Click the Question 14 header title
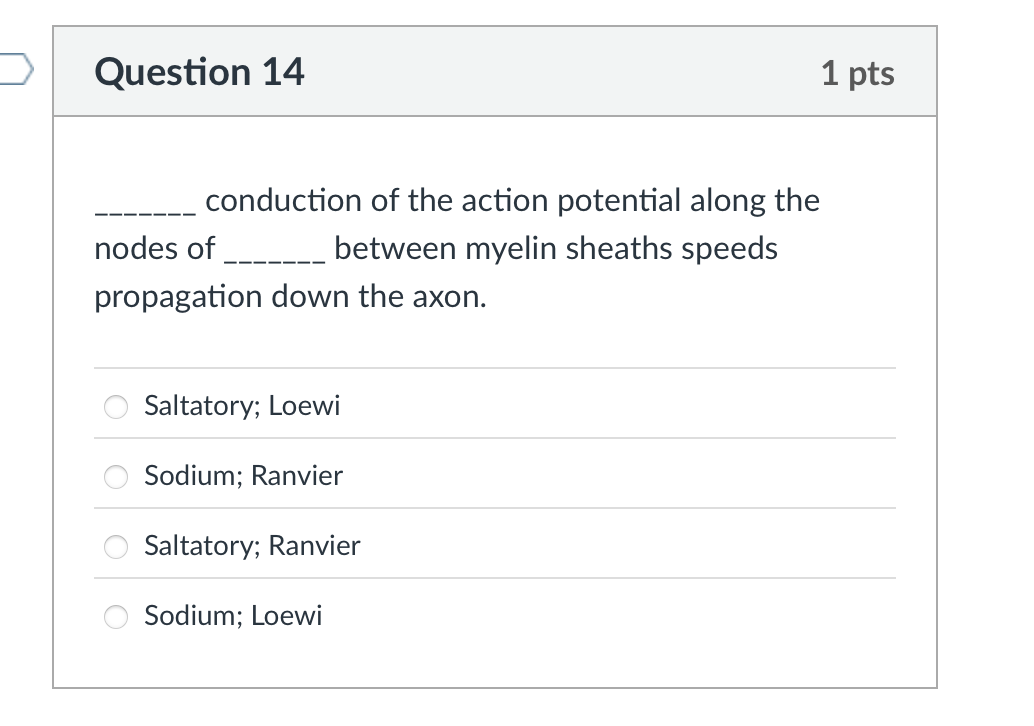 pyautogui.click(x=199, y=72)
